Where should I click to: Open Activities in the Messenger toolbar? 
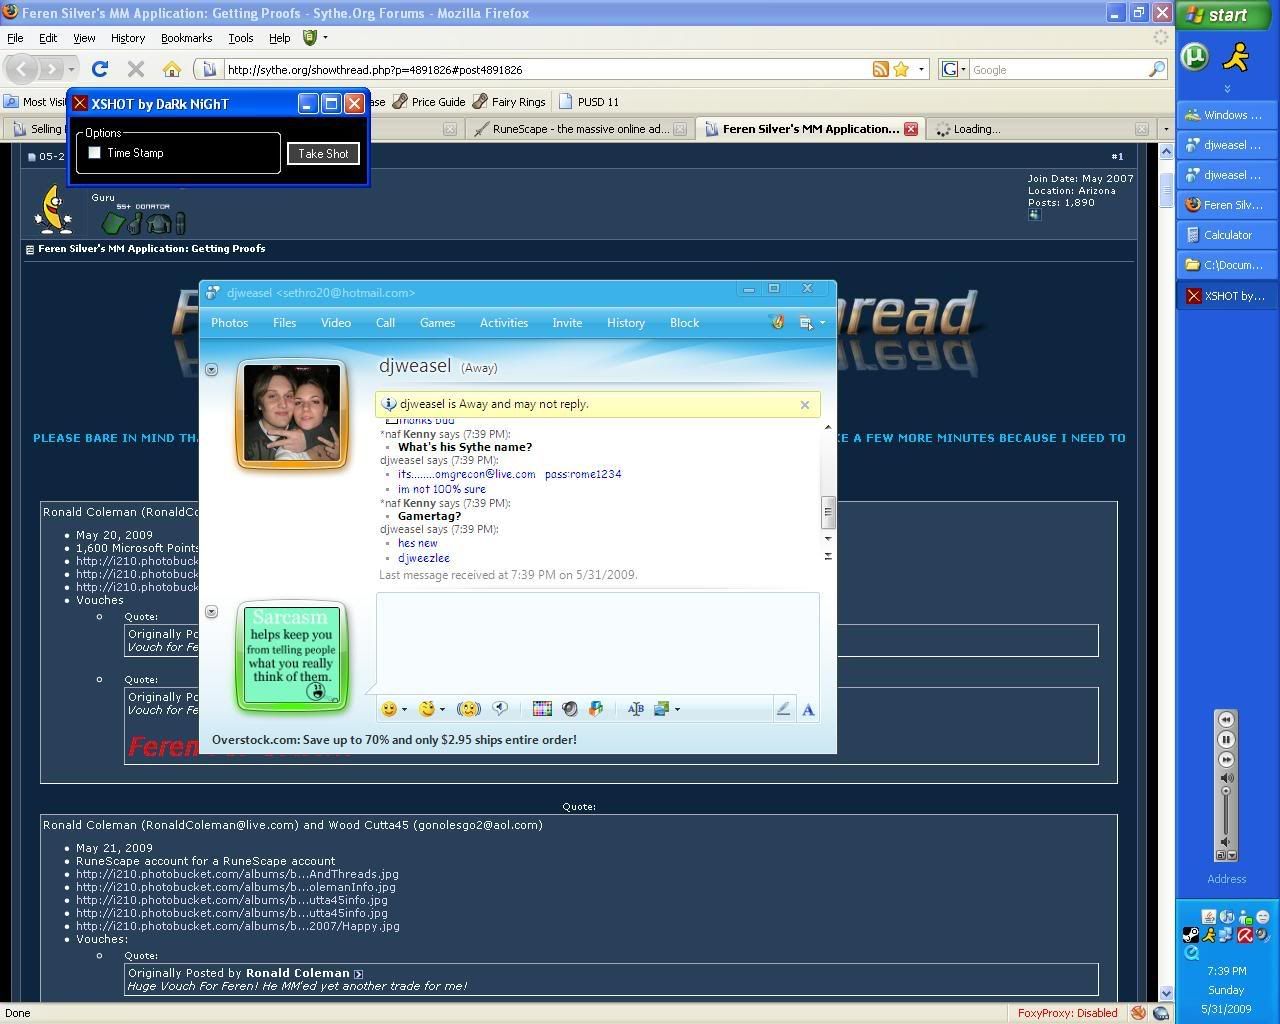coord(504,323)
